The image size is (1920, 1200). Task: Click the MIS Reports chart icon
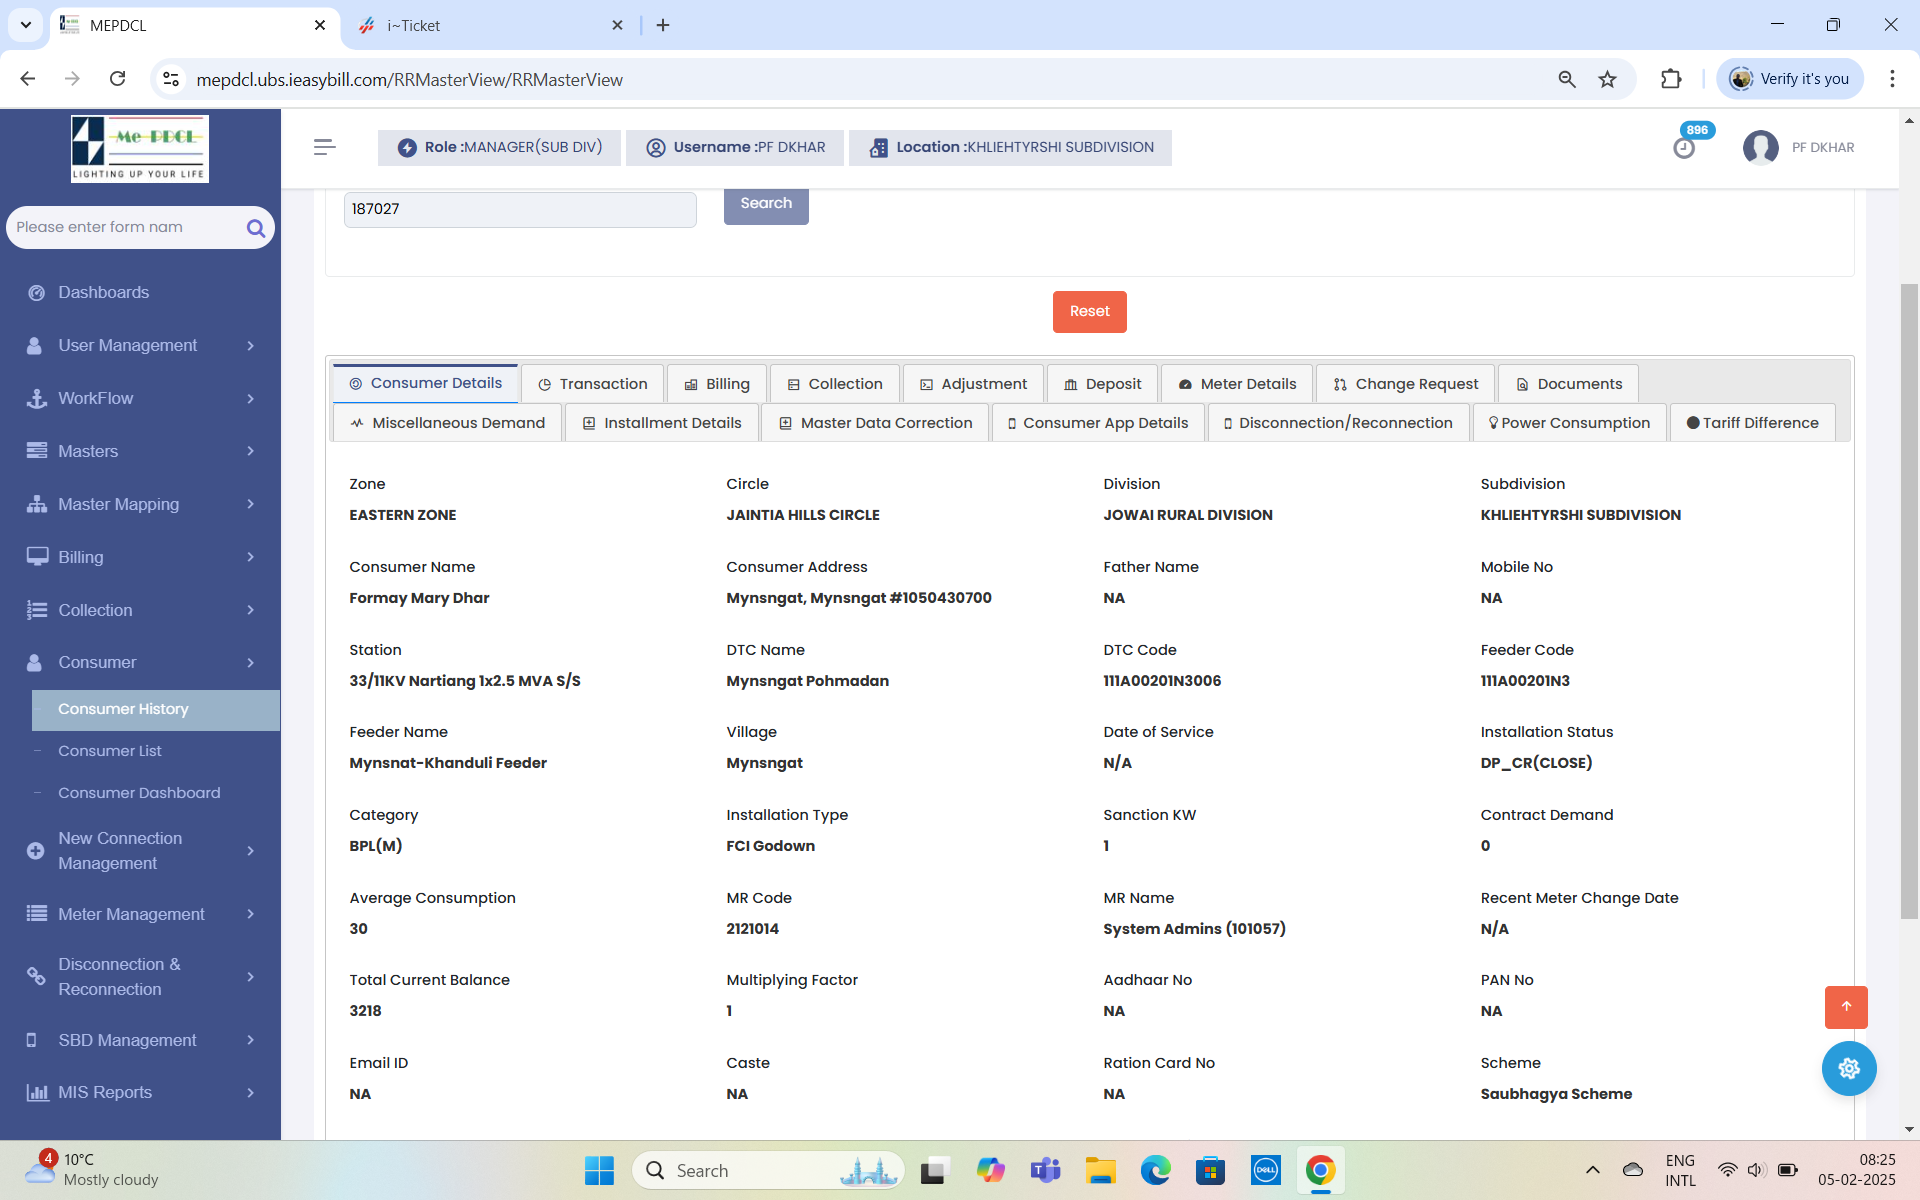pyautogui.click(x=37, y=1092)
